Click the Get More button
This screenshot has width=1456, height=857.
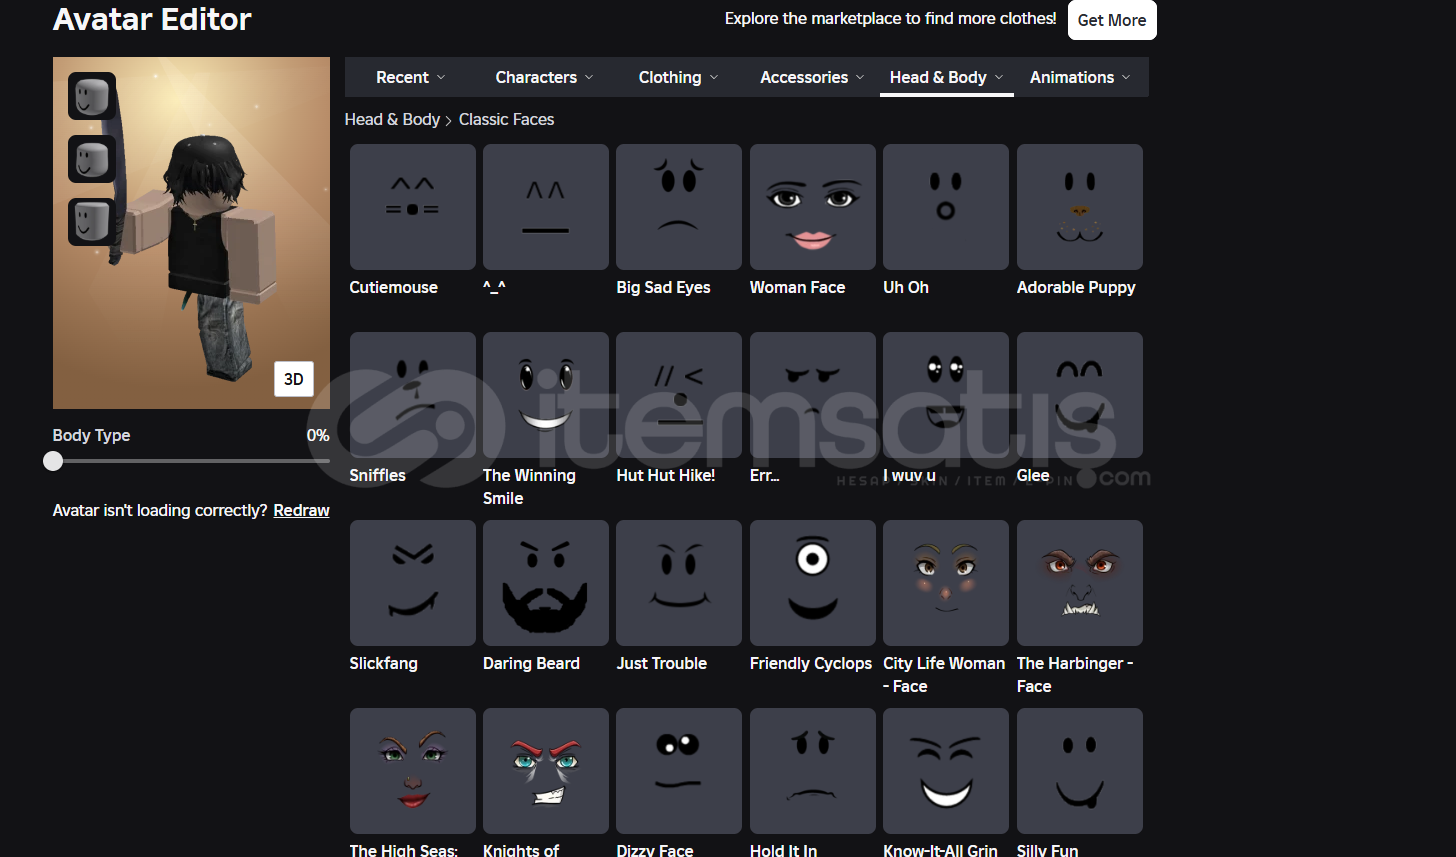tap(1112, 20)
